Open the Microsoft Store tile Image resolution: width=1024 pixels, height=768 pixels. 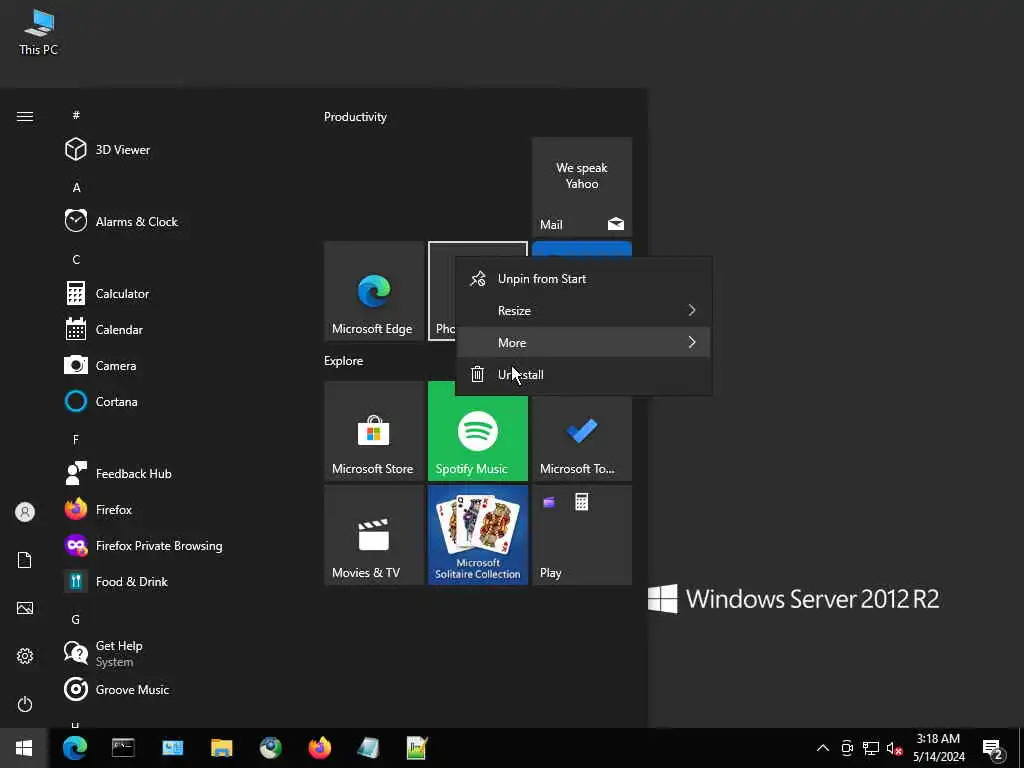pyautogui.click(x=374, y=431)
